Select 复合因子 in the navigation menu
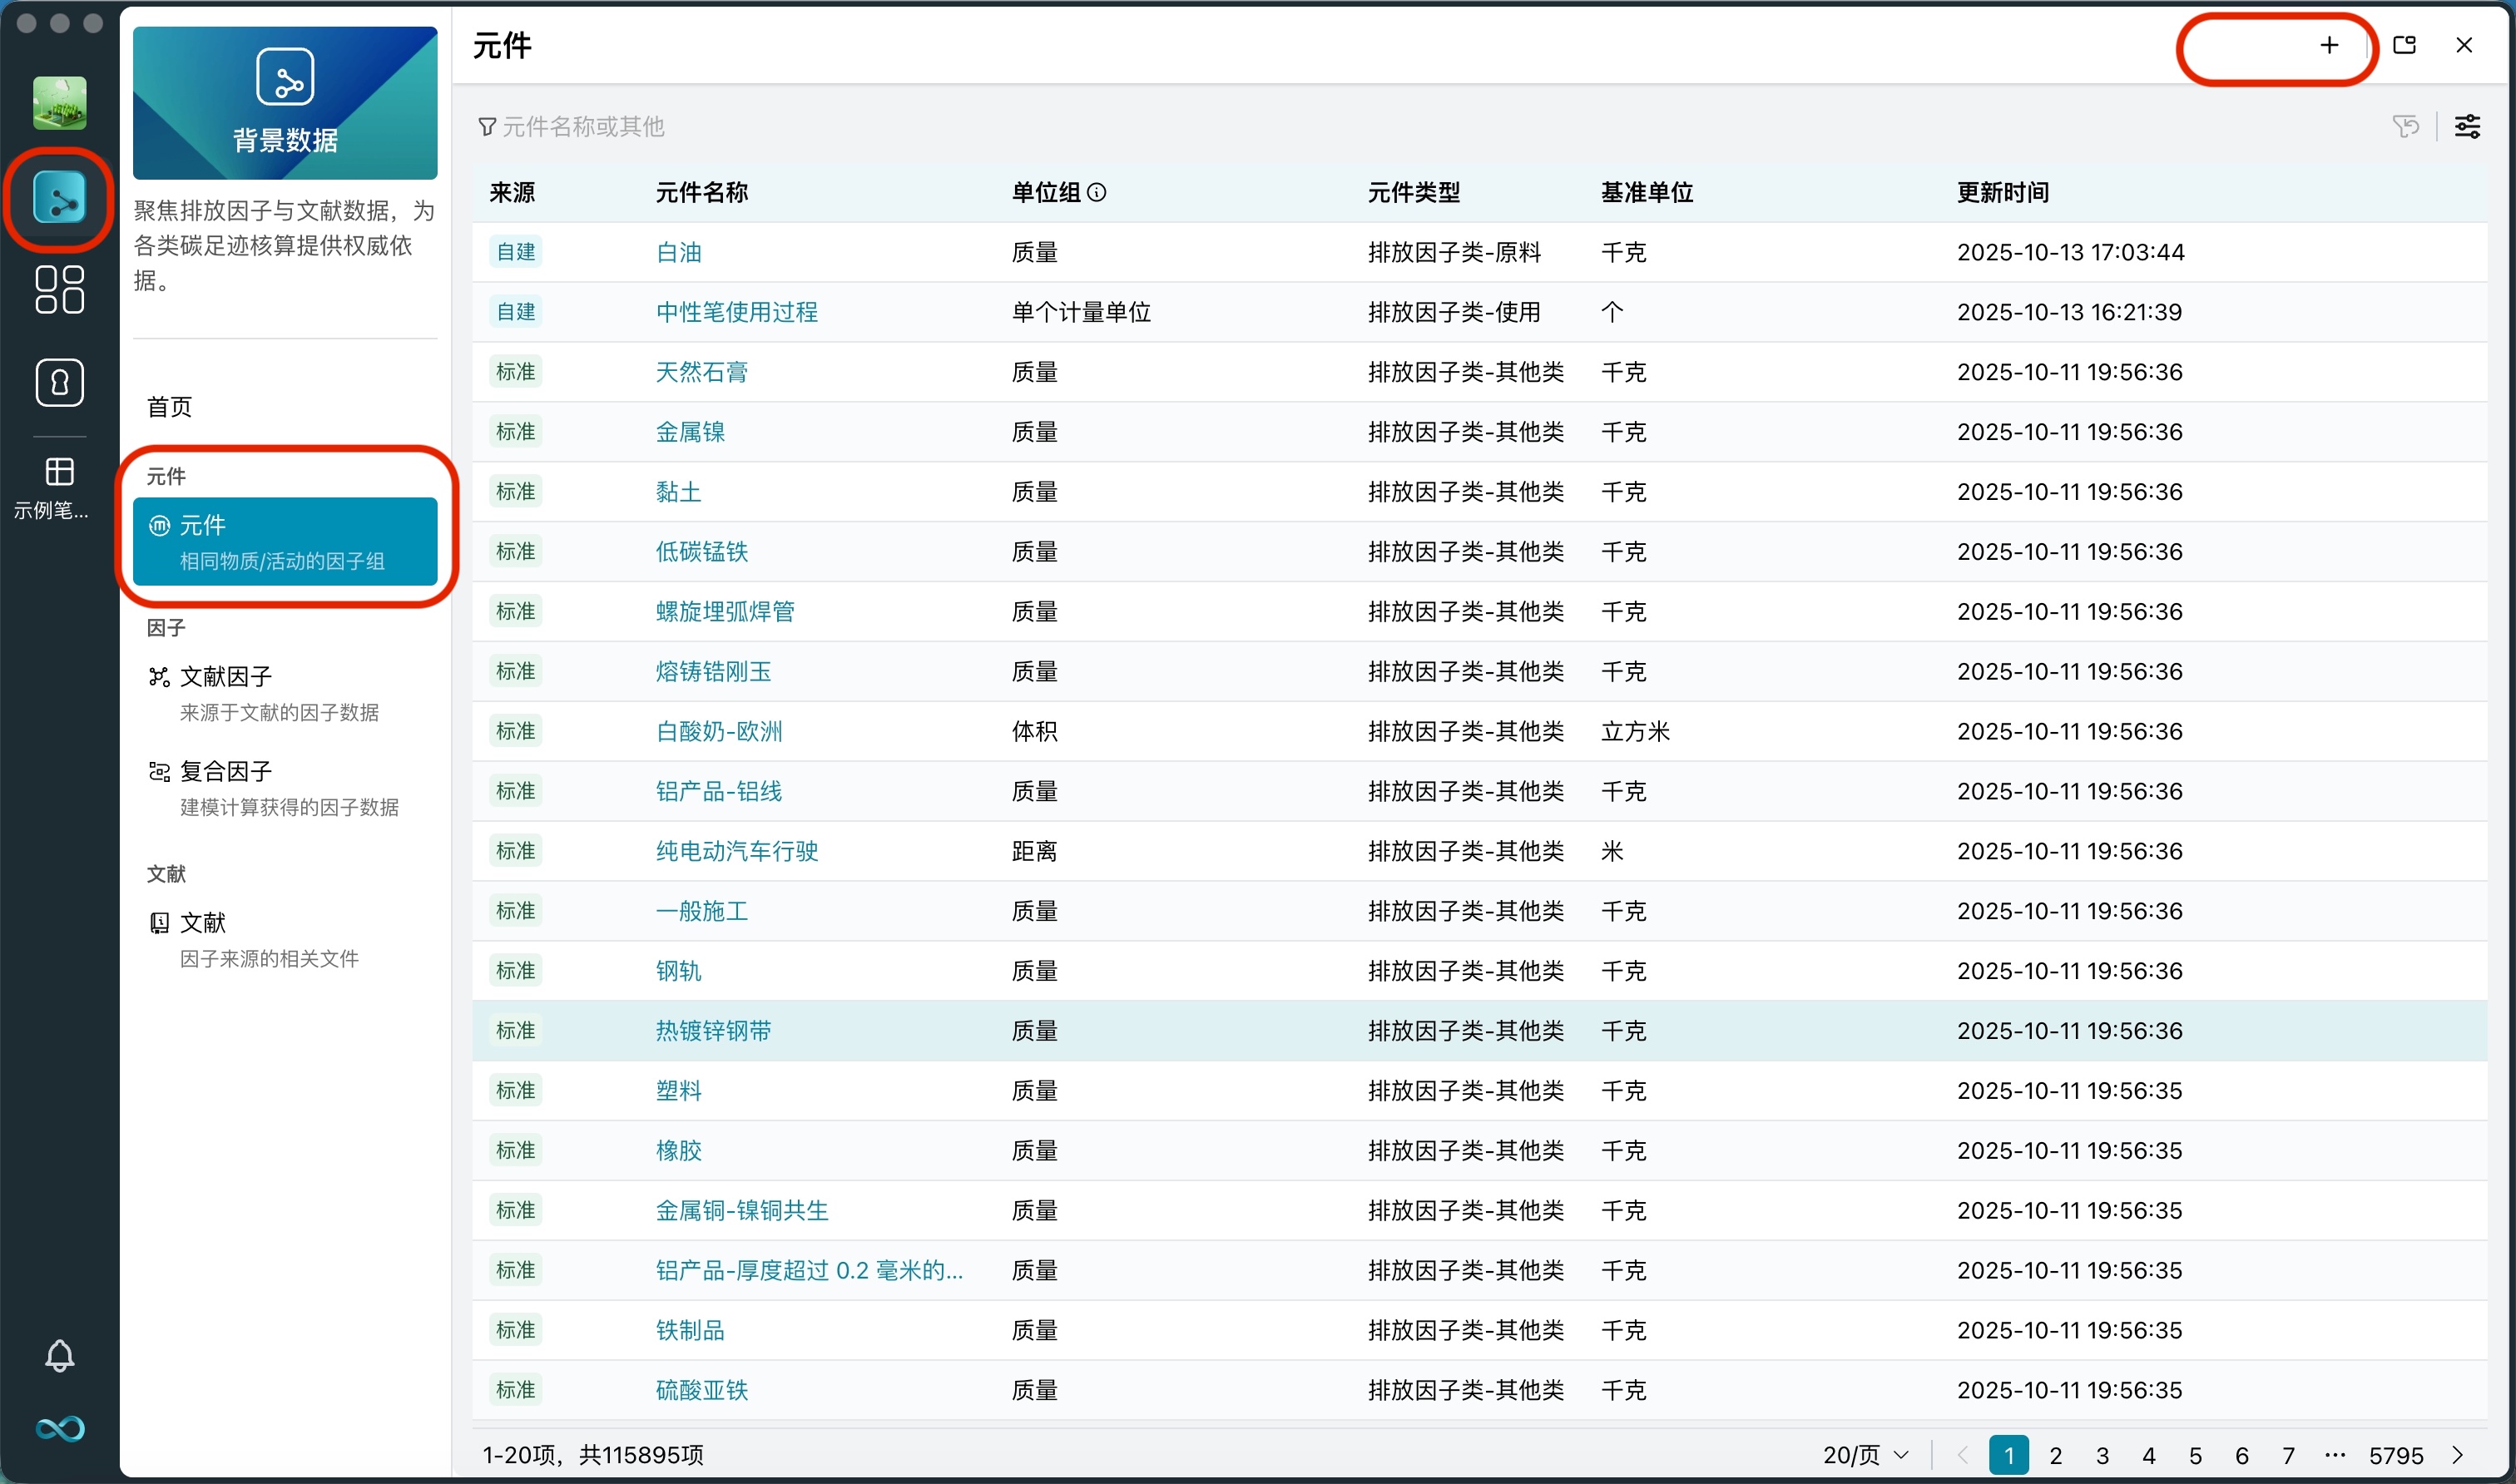The width and height of the screenshot is (2516, 1484). click(226, 771)
